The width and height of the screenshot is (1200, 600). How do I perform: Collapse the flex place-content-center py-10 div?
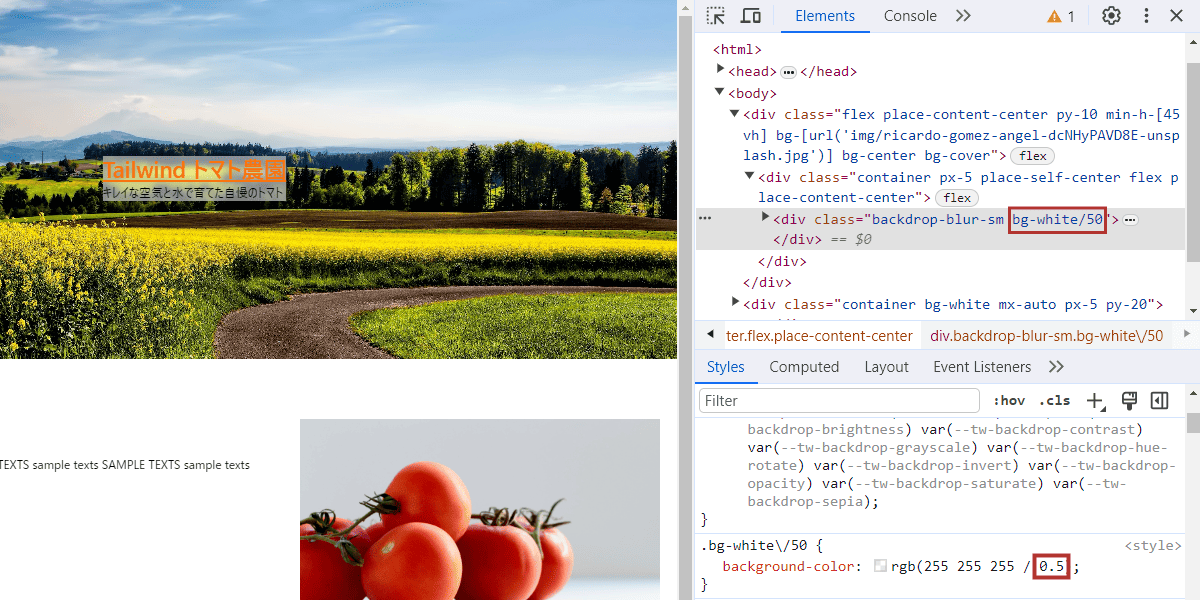click(x=735, y=113)
